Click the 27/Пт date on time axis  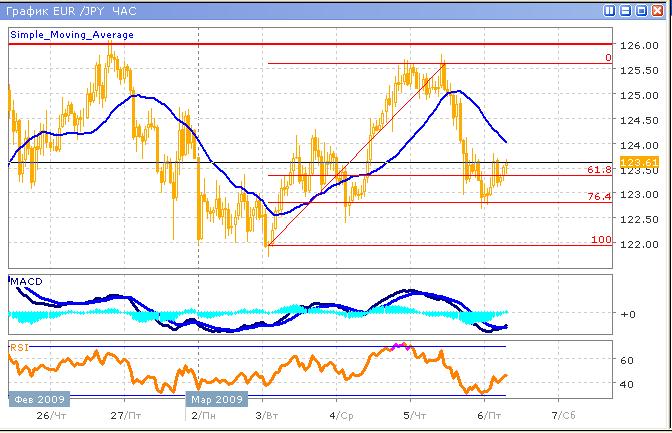[124, 415]
